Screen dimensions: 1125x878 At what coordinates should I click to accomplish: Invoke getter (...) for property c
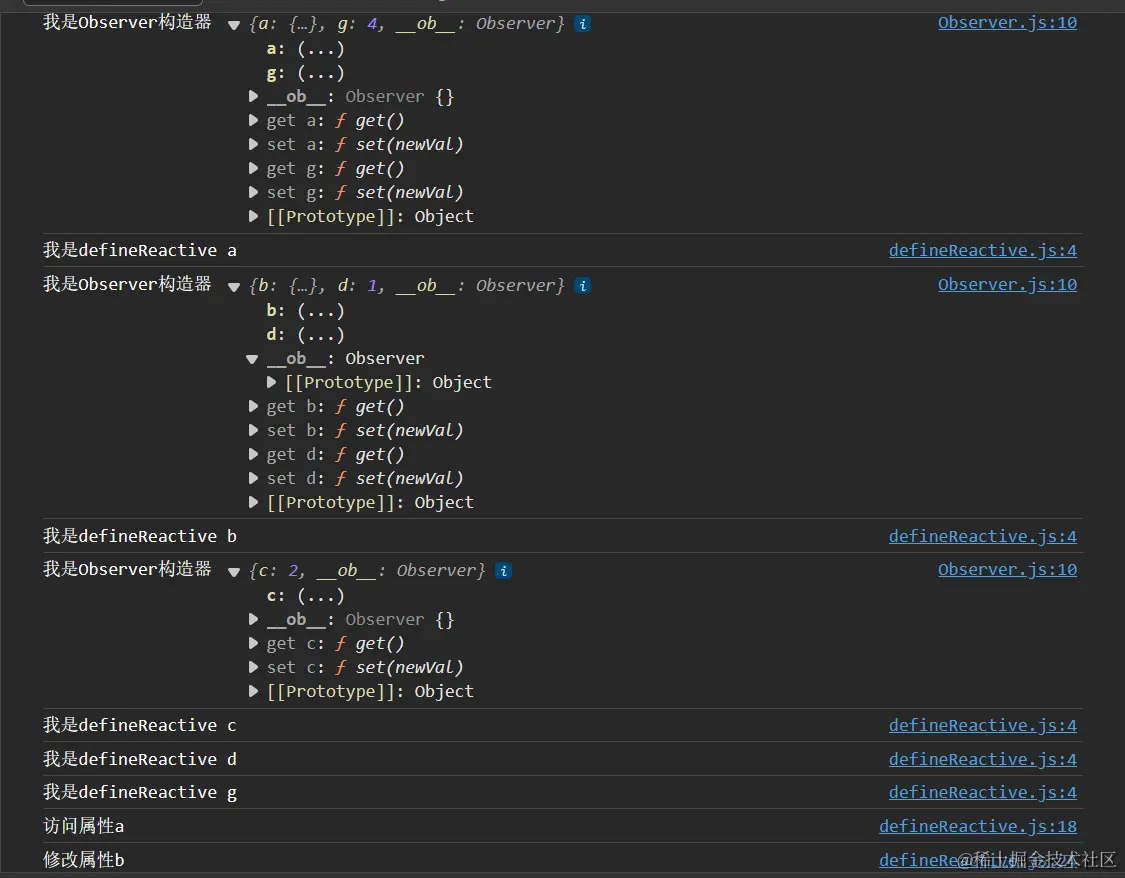321,596
